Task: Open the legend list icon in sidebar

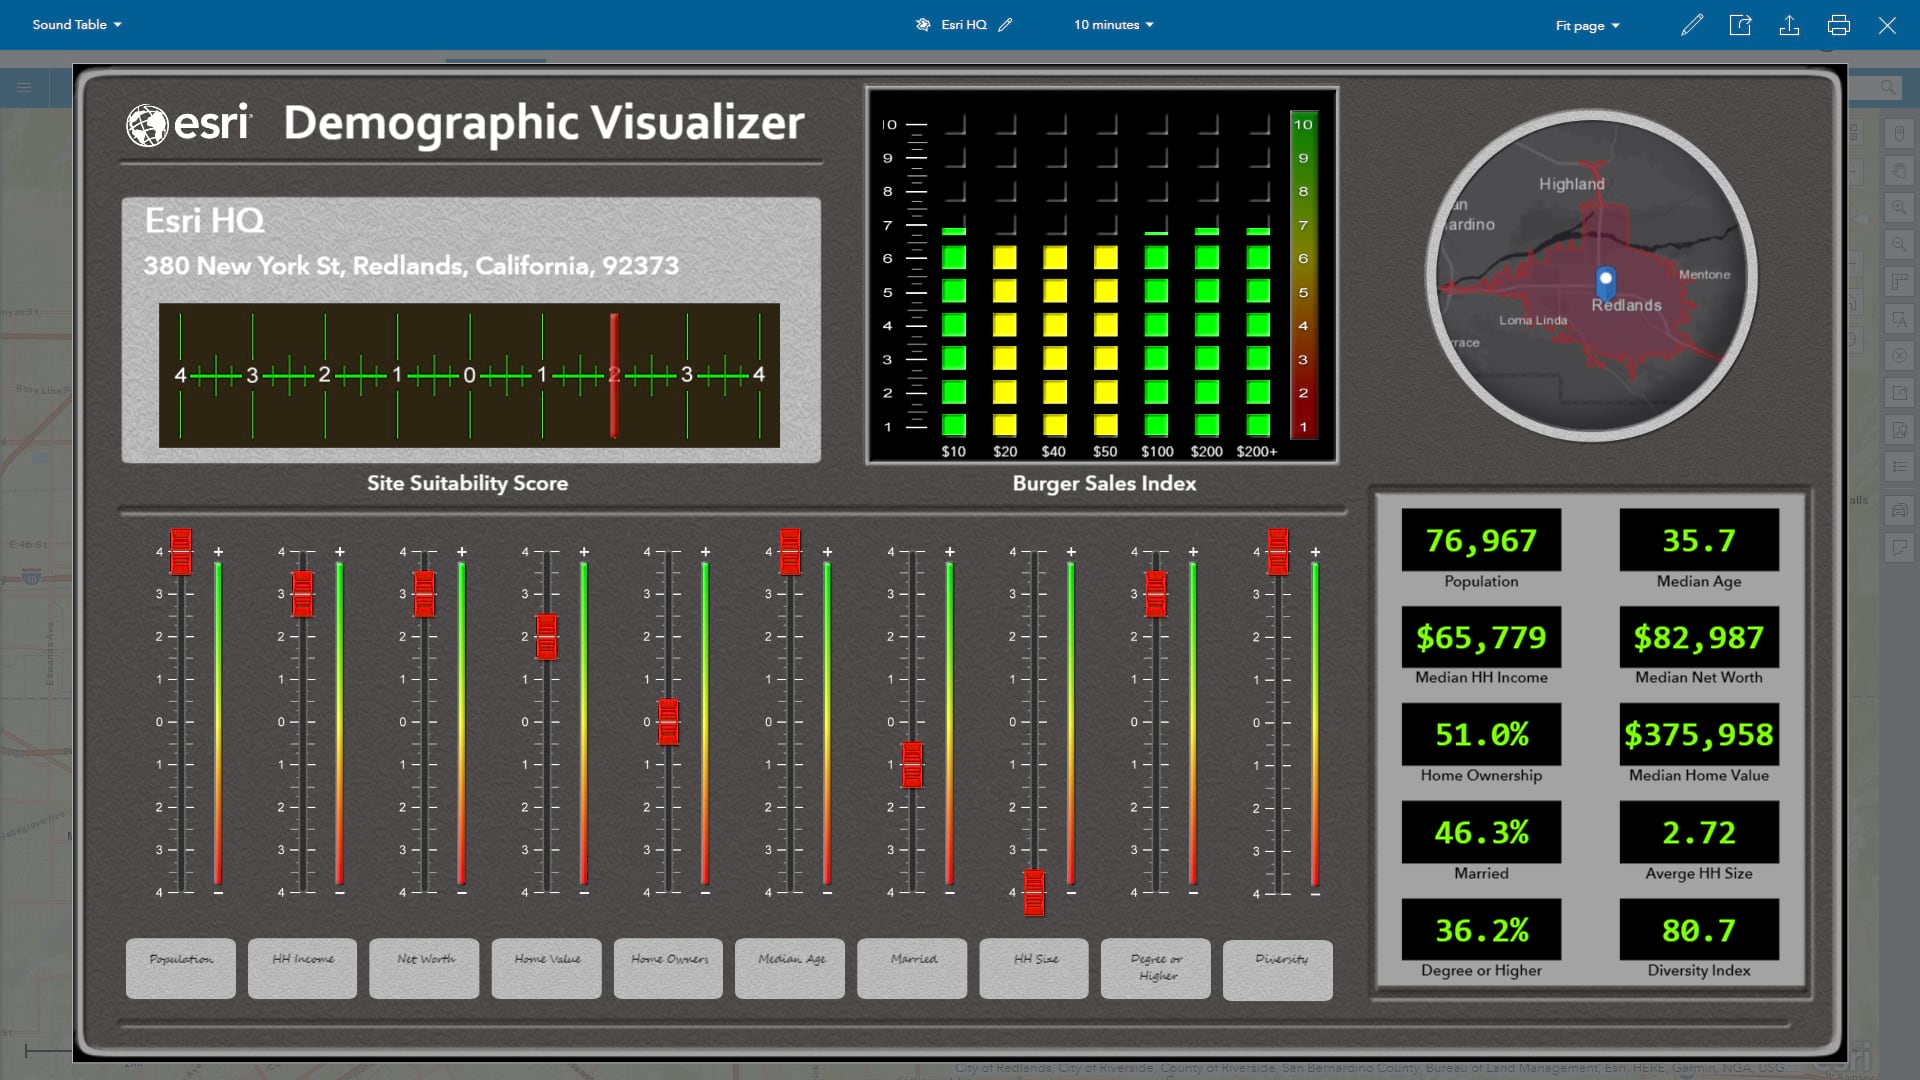Action: click(x=1898, y=465)
